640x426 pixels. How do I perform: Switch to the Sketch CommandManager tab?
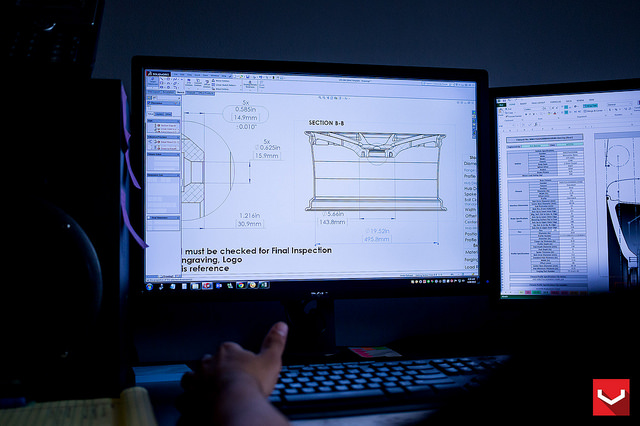tap(181, 92)
